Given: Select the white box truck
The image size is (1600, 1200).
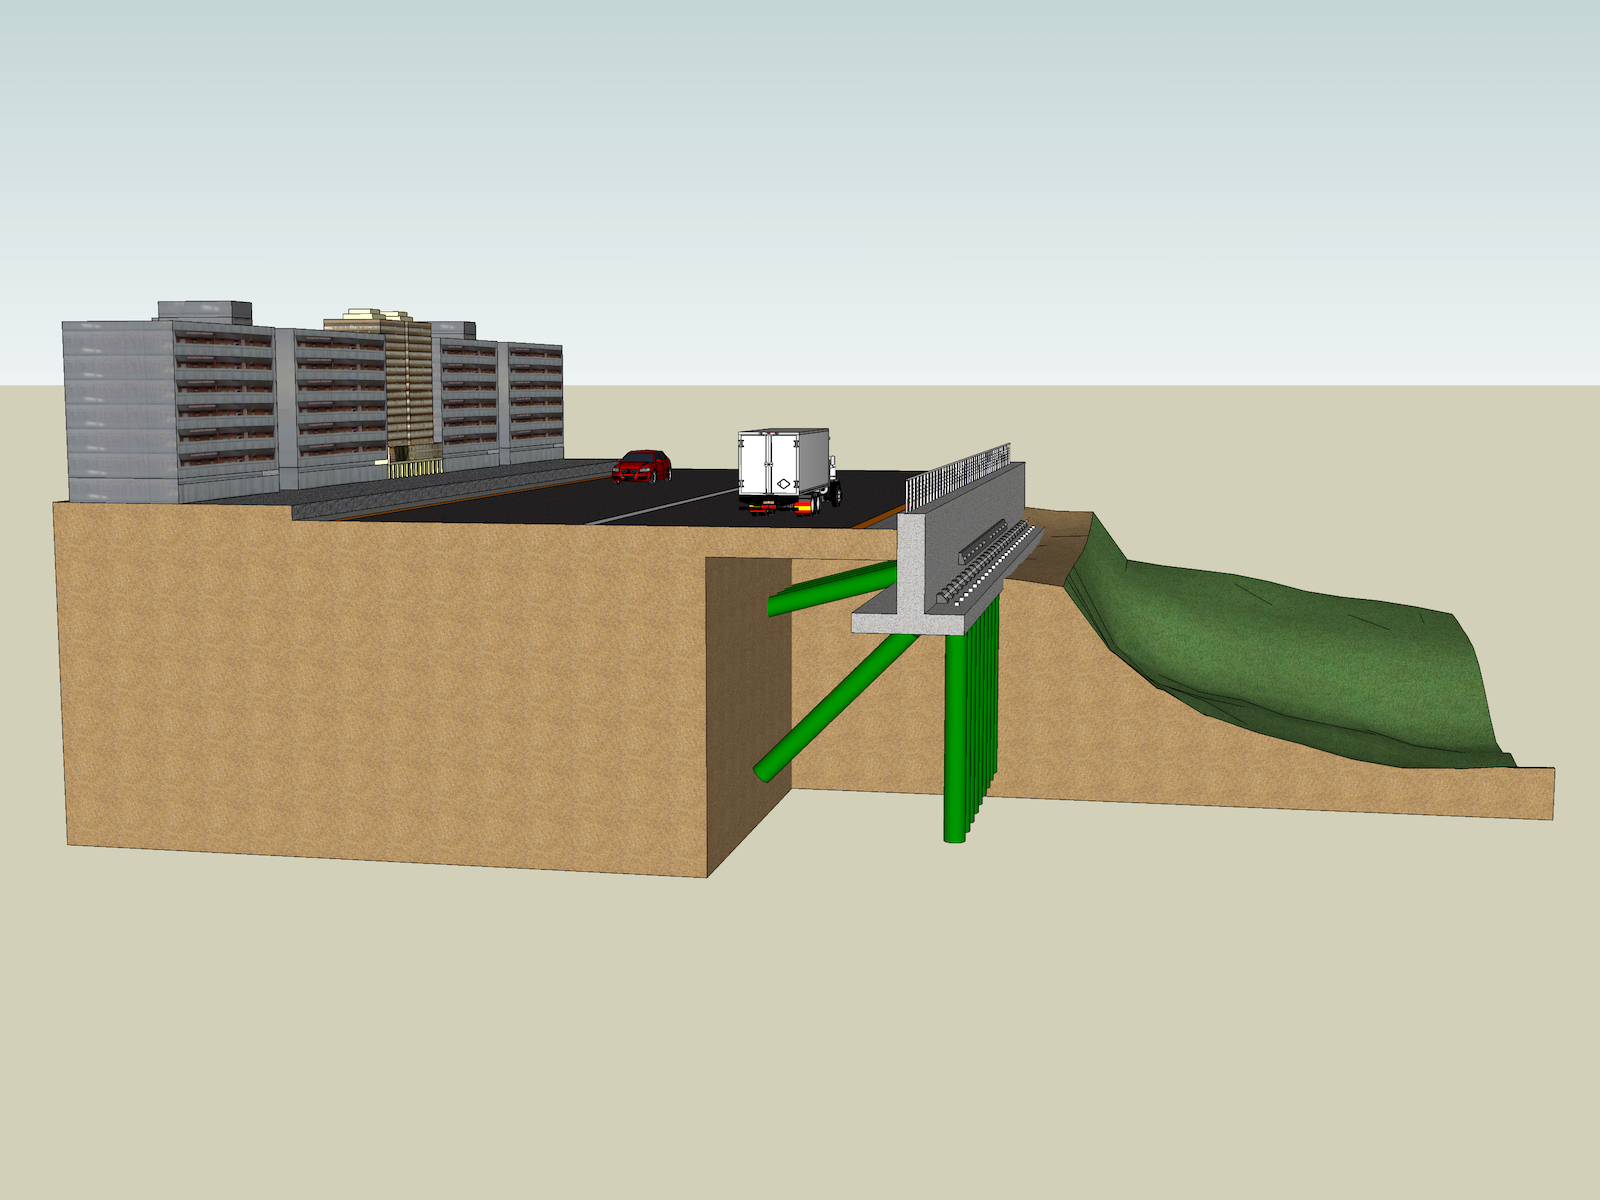Looking at the screenshot, I should click(788, 471).
